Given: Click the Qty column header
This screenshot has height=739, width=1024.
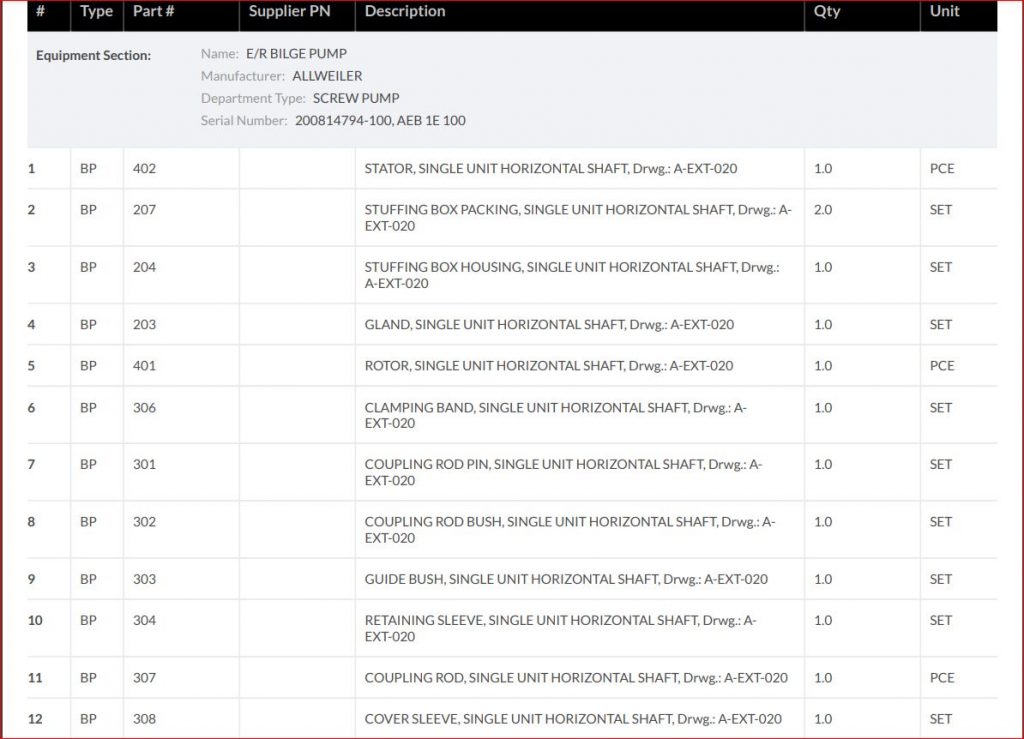Looking at the screenshot, I should [827, 12].
